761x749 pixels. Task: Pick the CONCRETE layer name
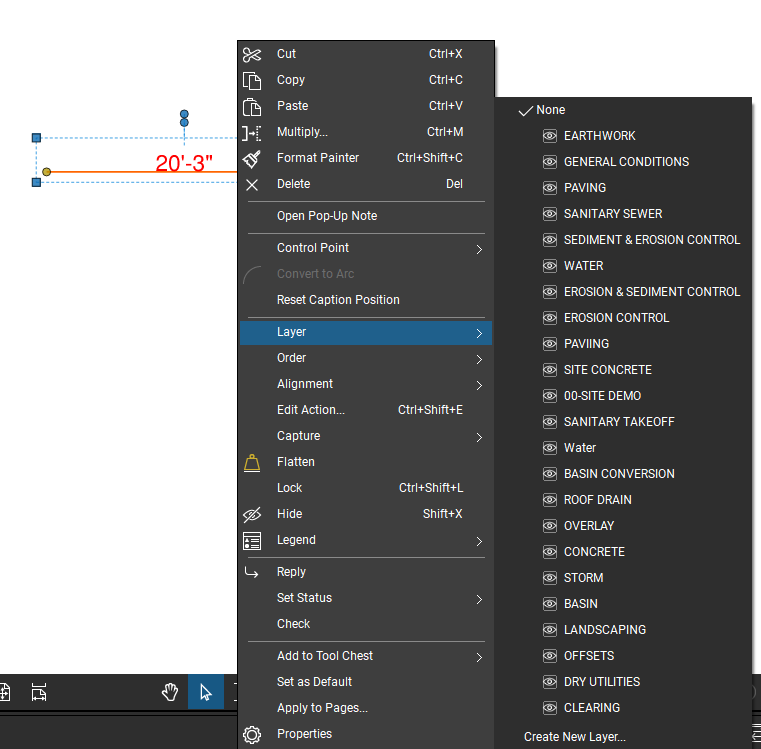[594, 552]
